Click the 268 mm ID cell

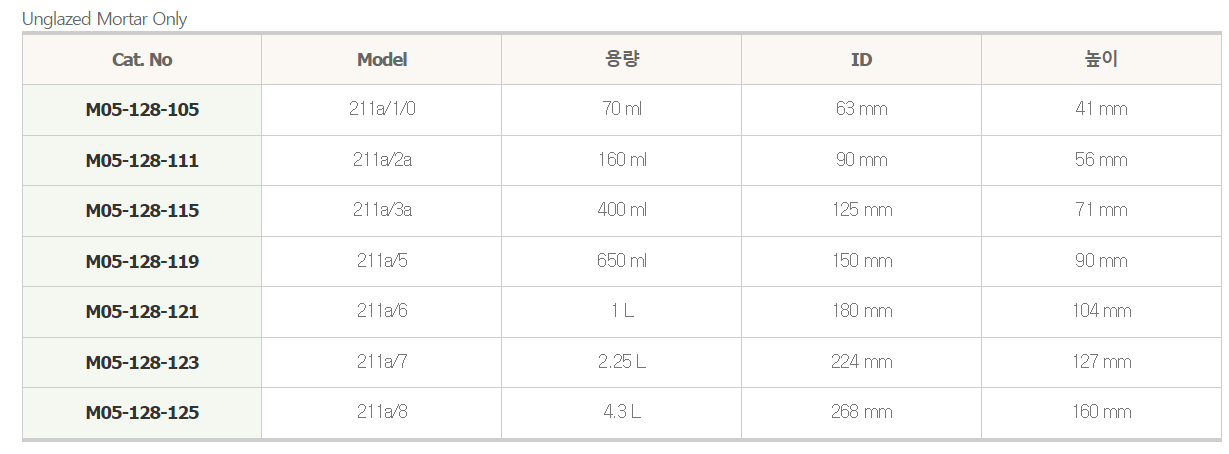point(862,413)
